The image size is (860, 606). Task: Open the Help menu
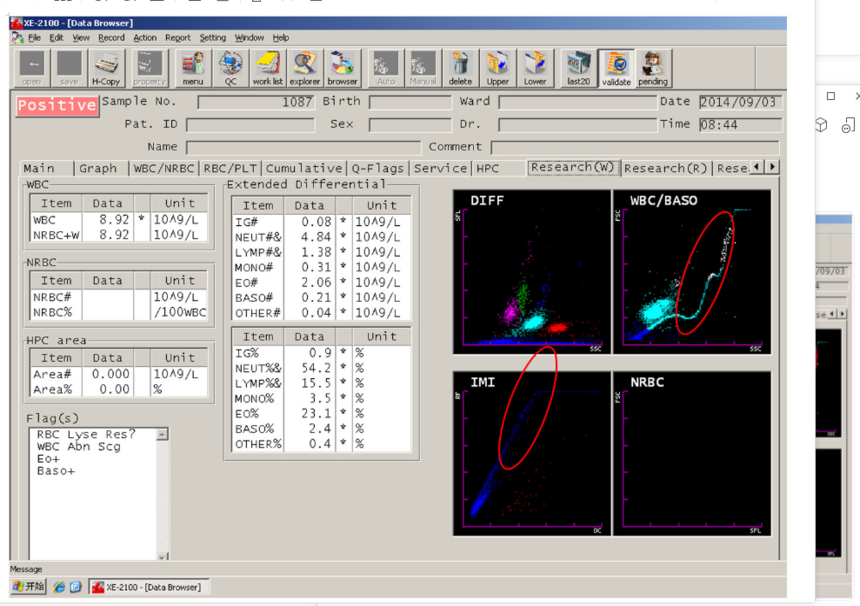(281, 37)
